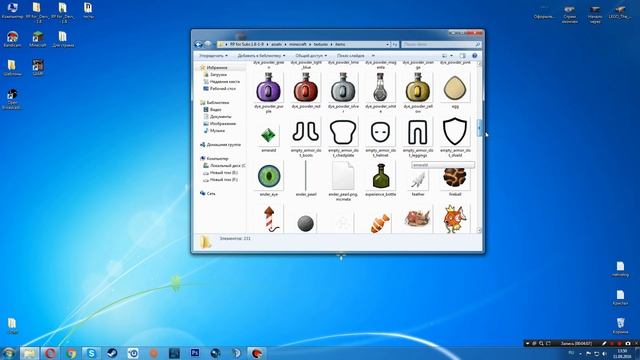This screenshot has width=640, height=360.
Task: Open the change view options dropdown arrow
Action: [x=451, y=56]
